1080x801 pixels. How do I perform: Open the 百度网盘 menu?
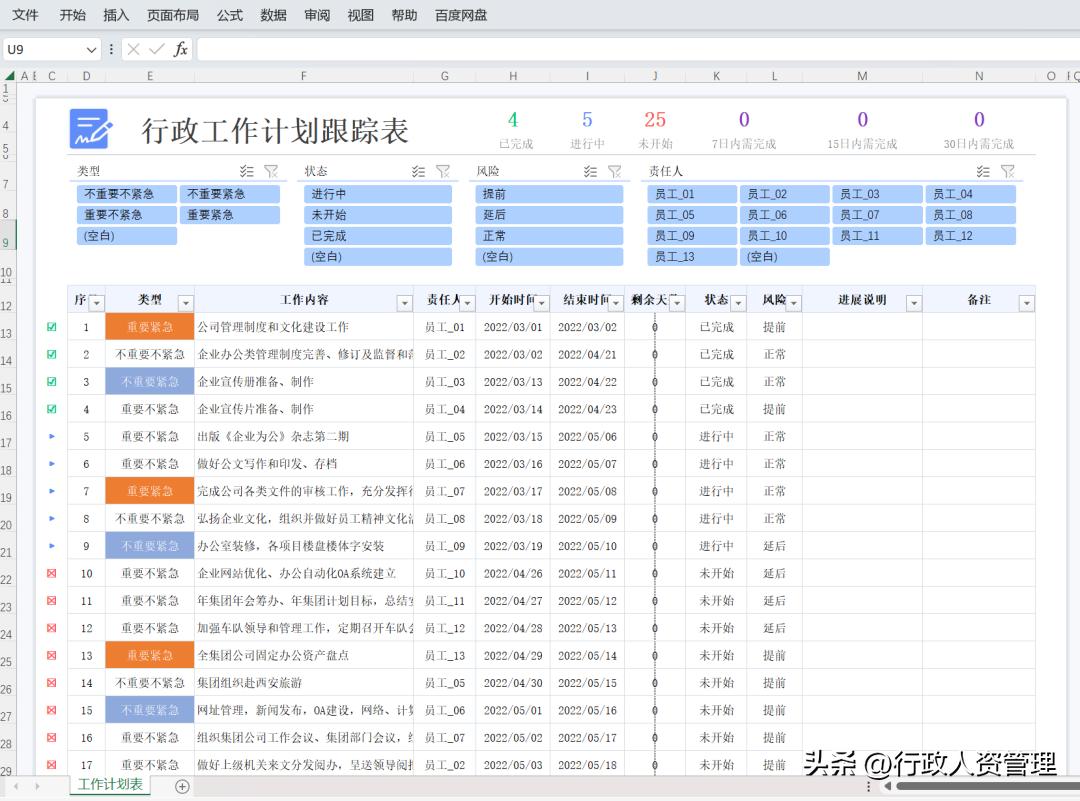(460, 15)
